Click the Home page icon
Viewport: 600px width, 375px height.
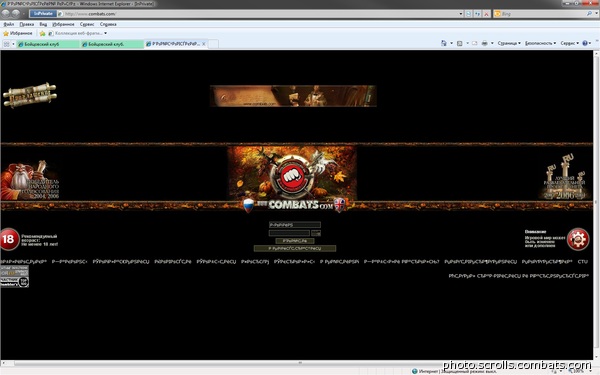coord(444,43)
